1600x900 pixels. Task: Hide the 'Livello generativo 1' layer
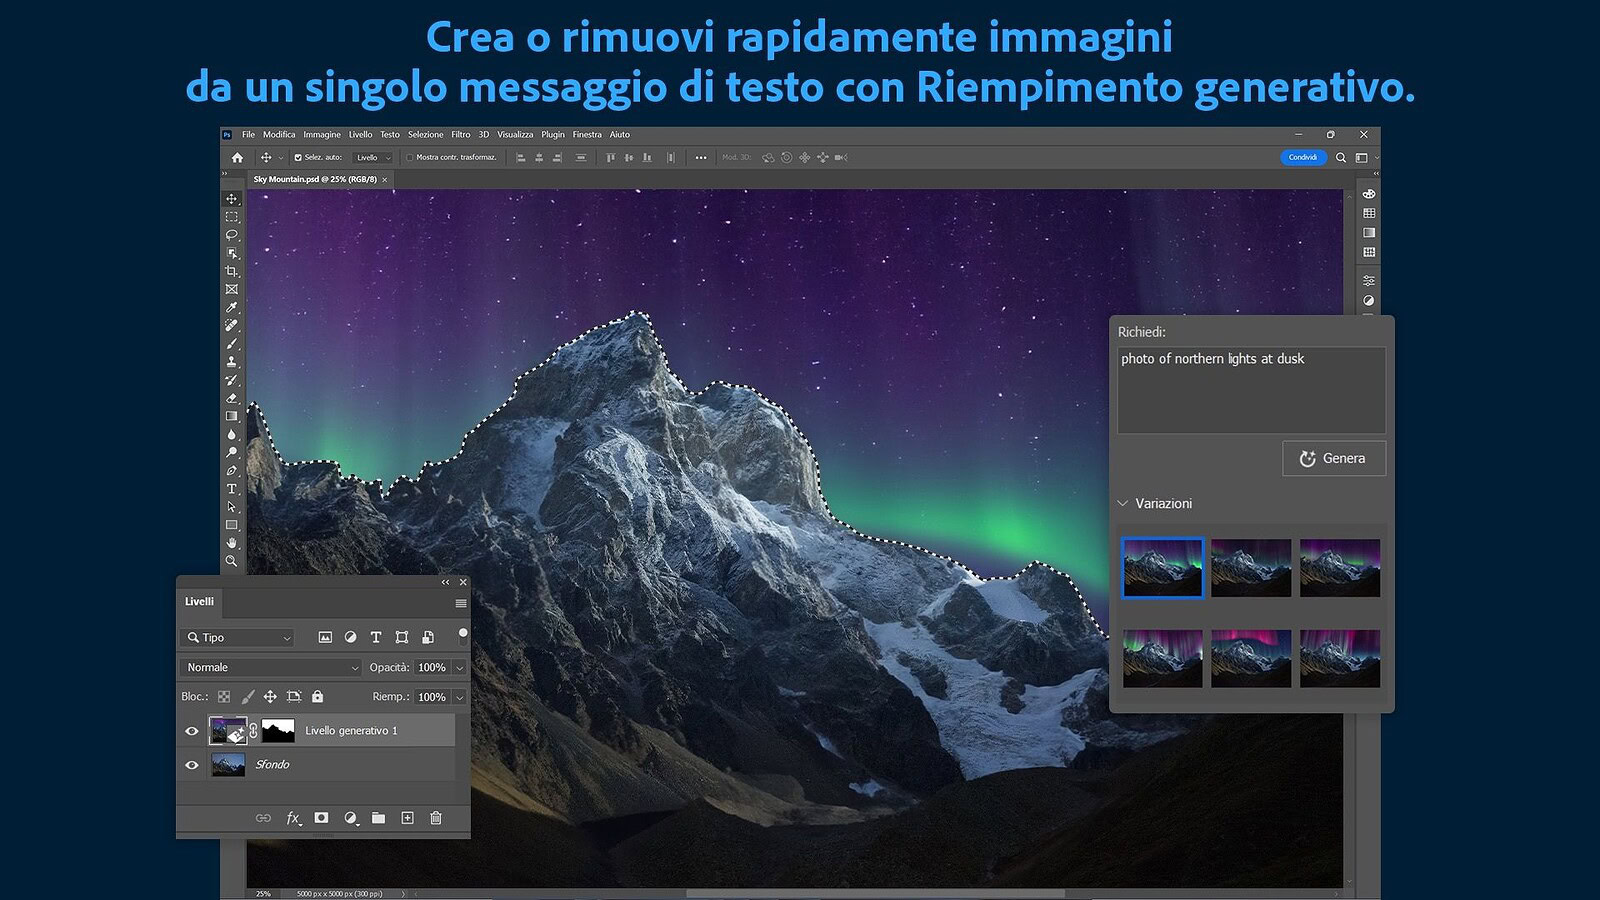point(192,731)
